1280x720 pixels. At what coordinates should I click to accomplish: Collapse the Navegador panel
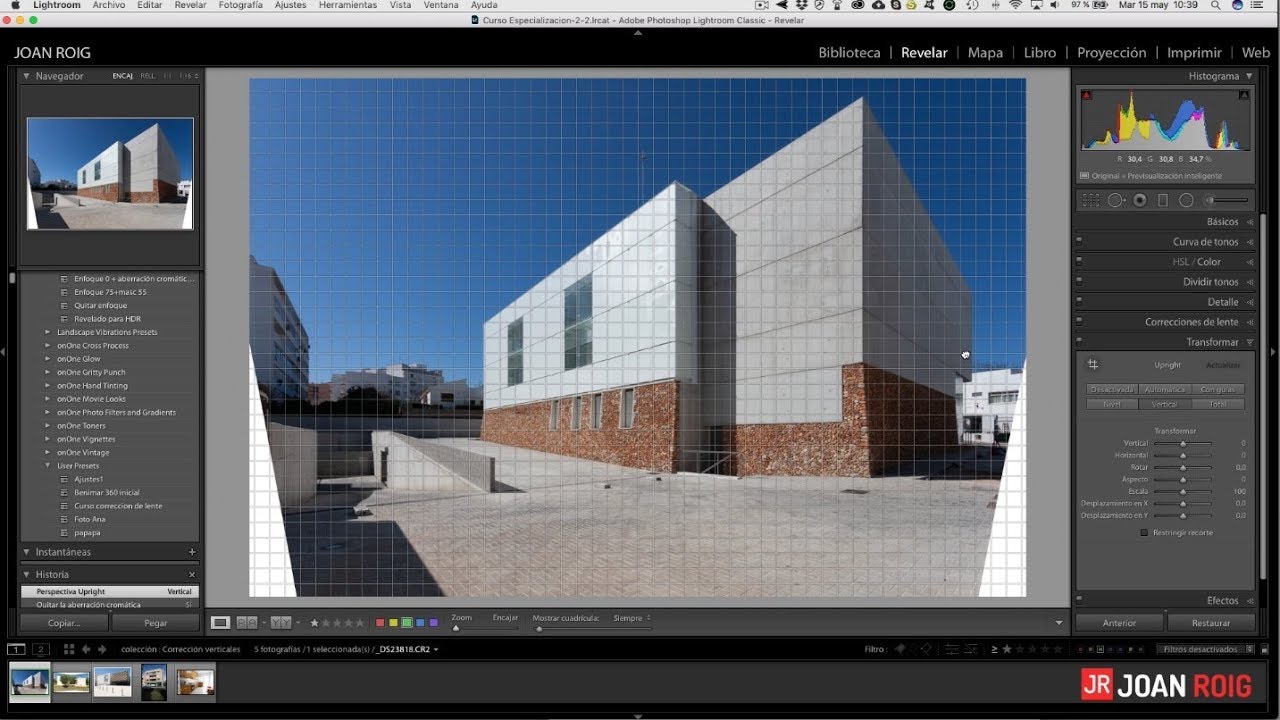tap(27, 76)
